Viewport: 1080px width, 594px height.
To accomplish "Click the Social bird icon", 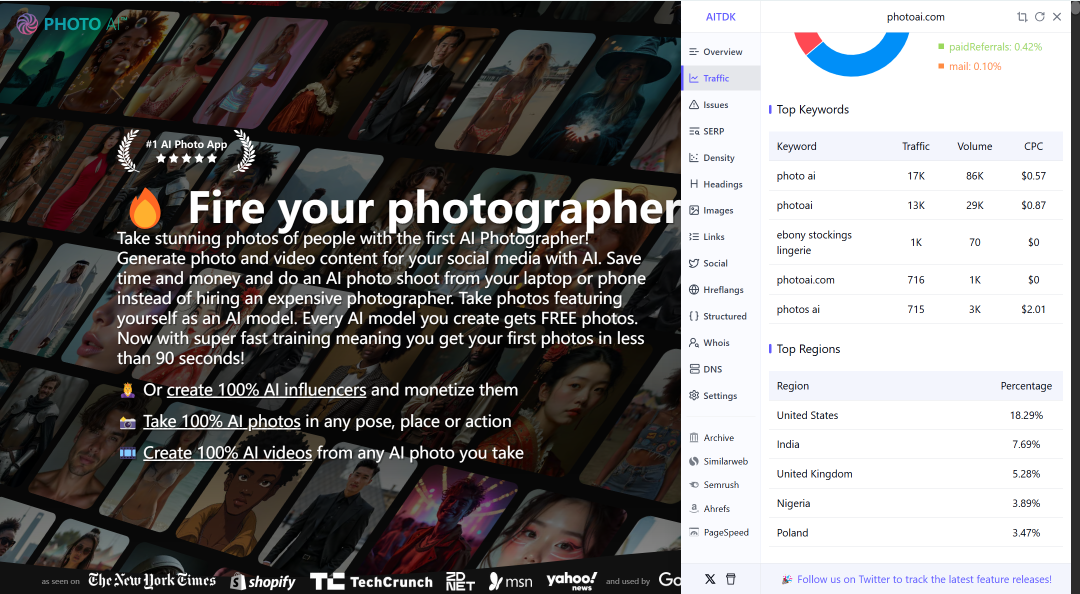I will [x=694, y=263].
